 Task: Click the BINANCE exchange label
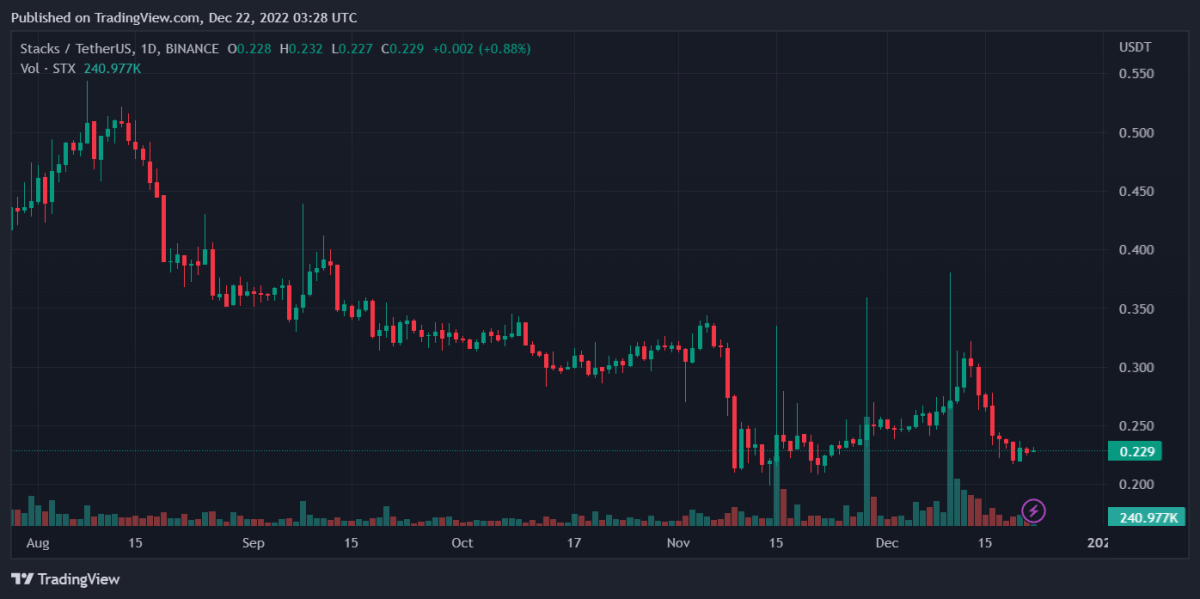[194, 48]
